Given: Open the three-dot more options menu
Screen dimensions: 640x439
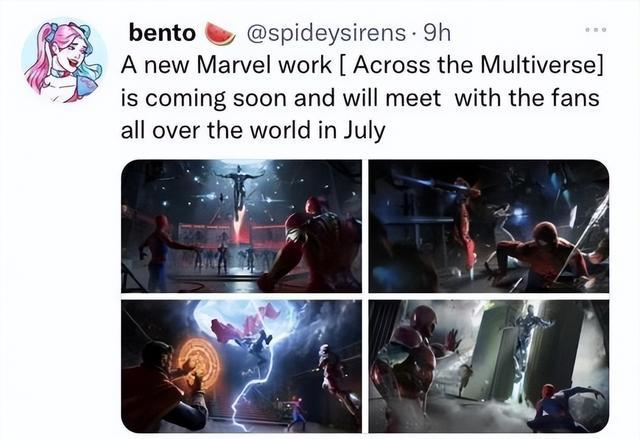Looking at the screenshot, I should click(596, 29).
